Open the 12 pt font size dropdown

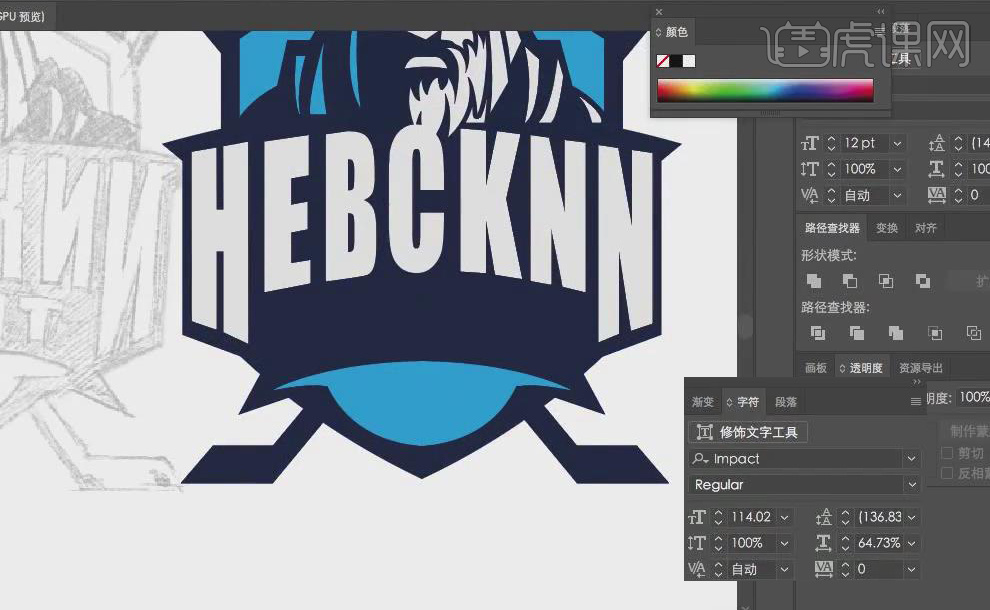tap(897, 143)
